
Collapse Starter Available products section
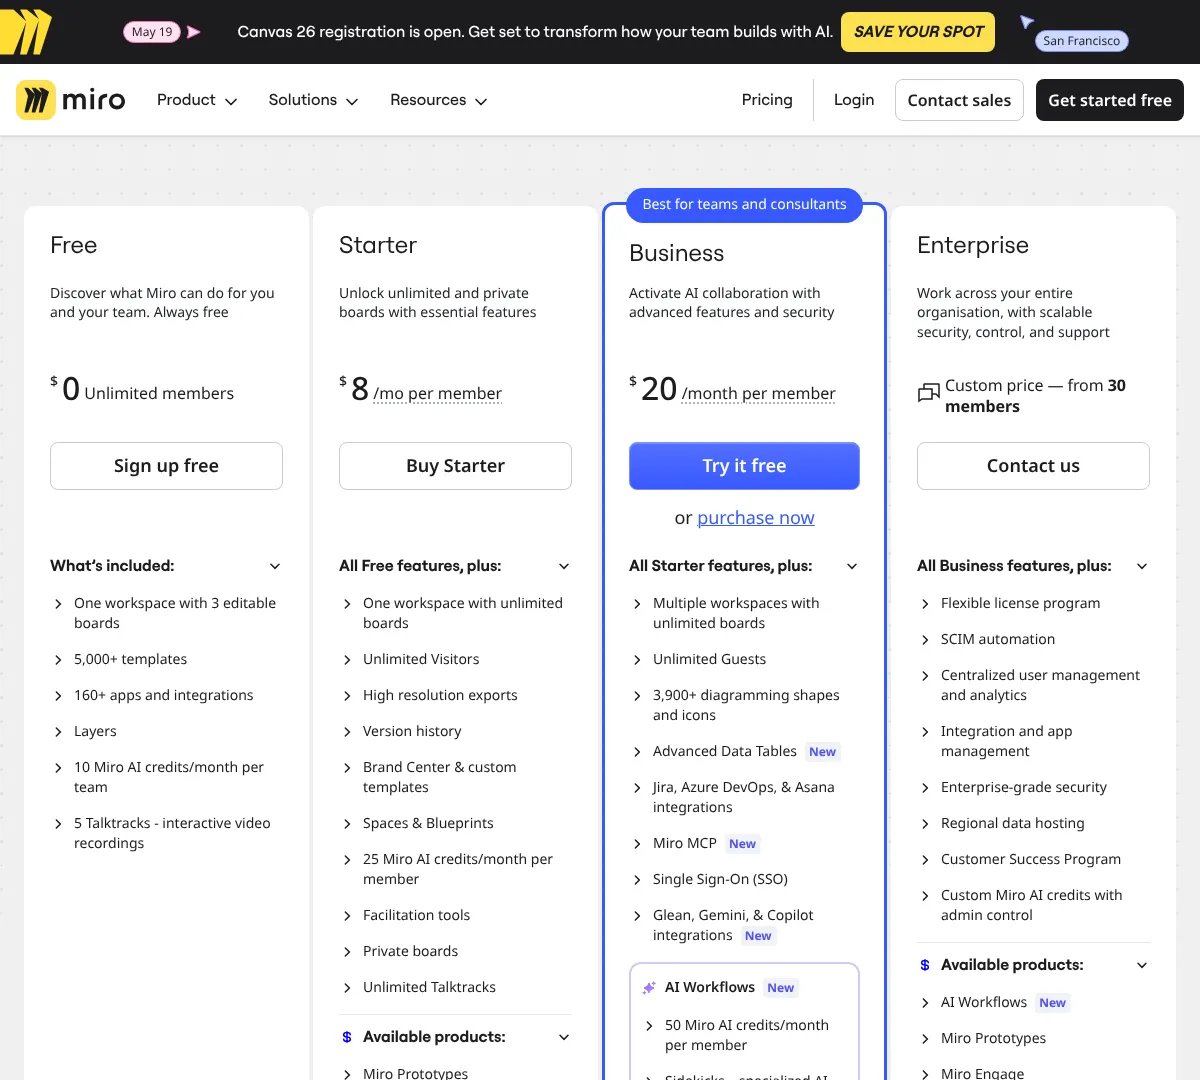point(455,1037)
